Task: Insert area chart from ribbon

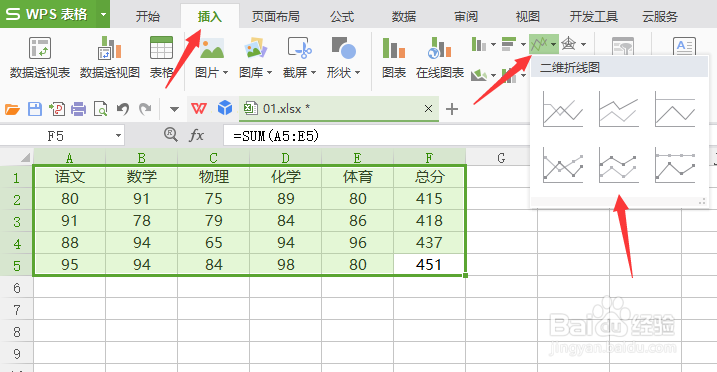Action: (479, 74)
